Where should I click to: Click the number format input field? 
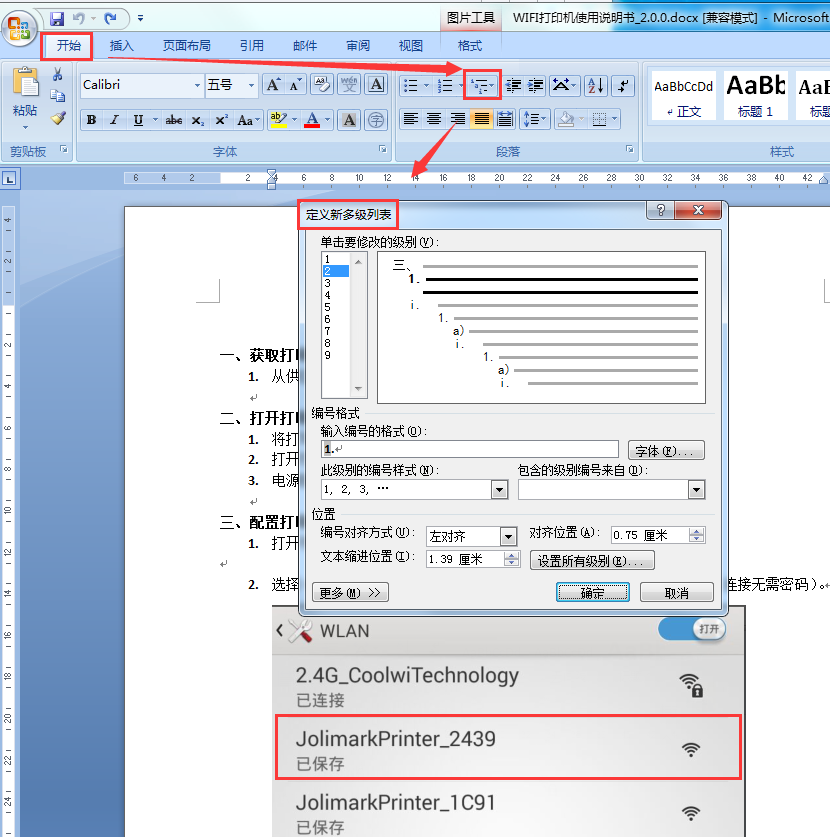pyautogui.click(x=470, y=449)
